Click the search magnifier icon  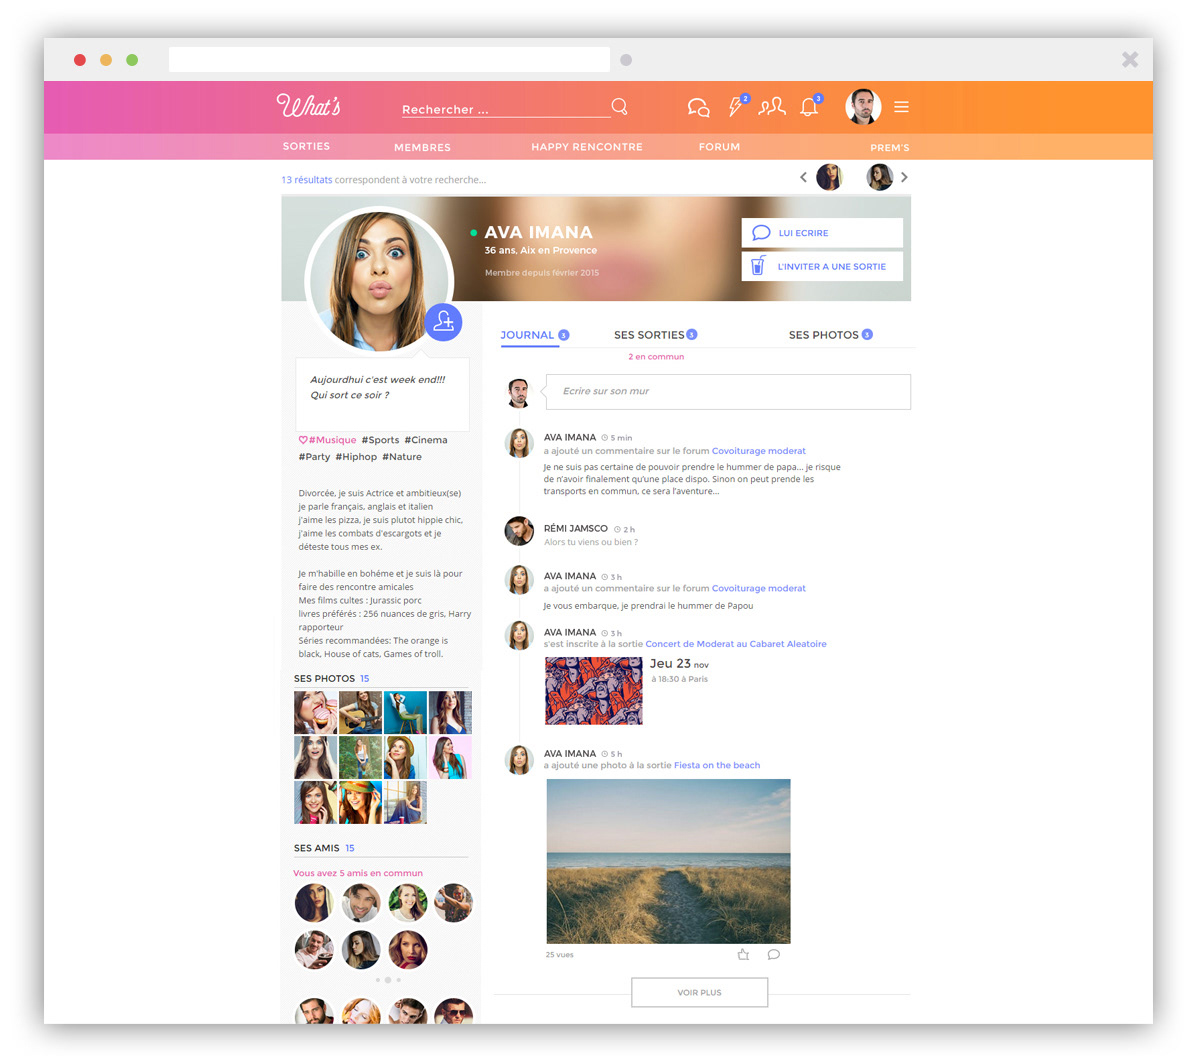(x=620, y=106)
